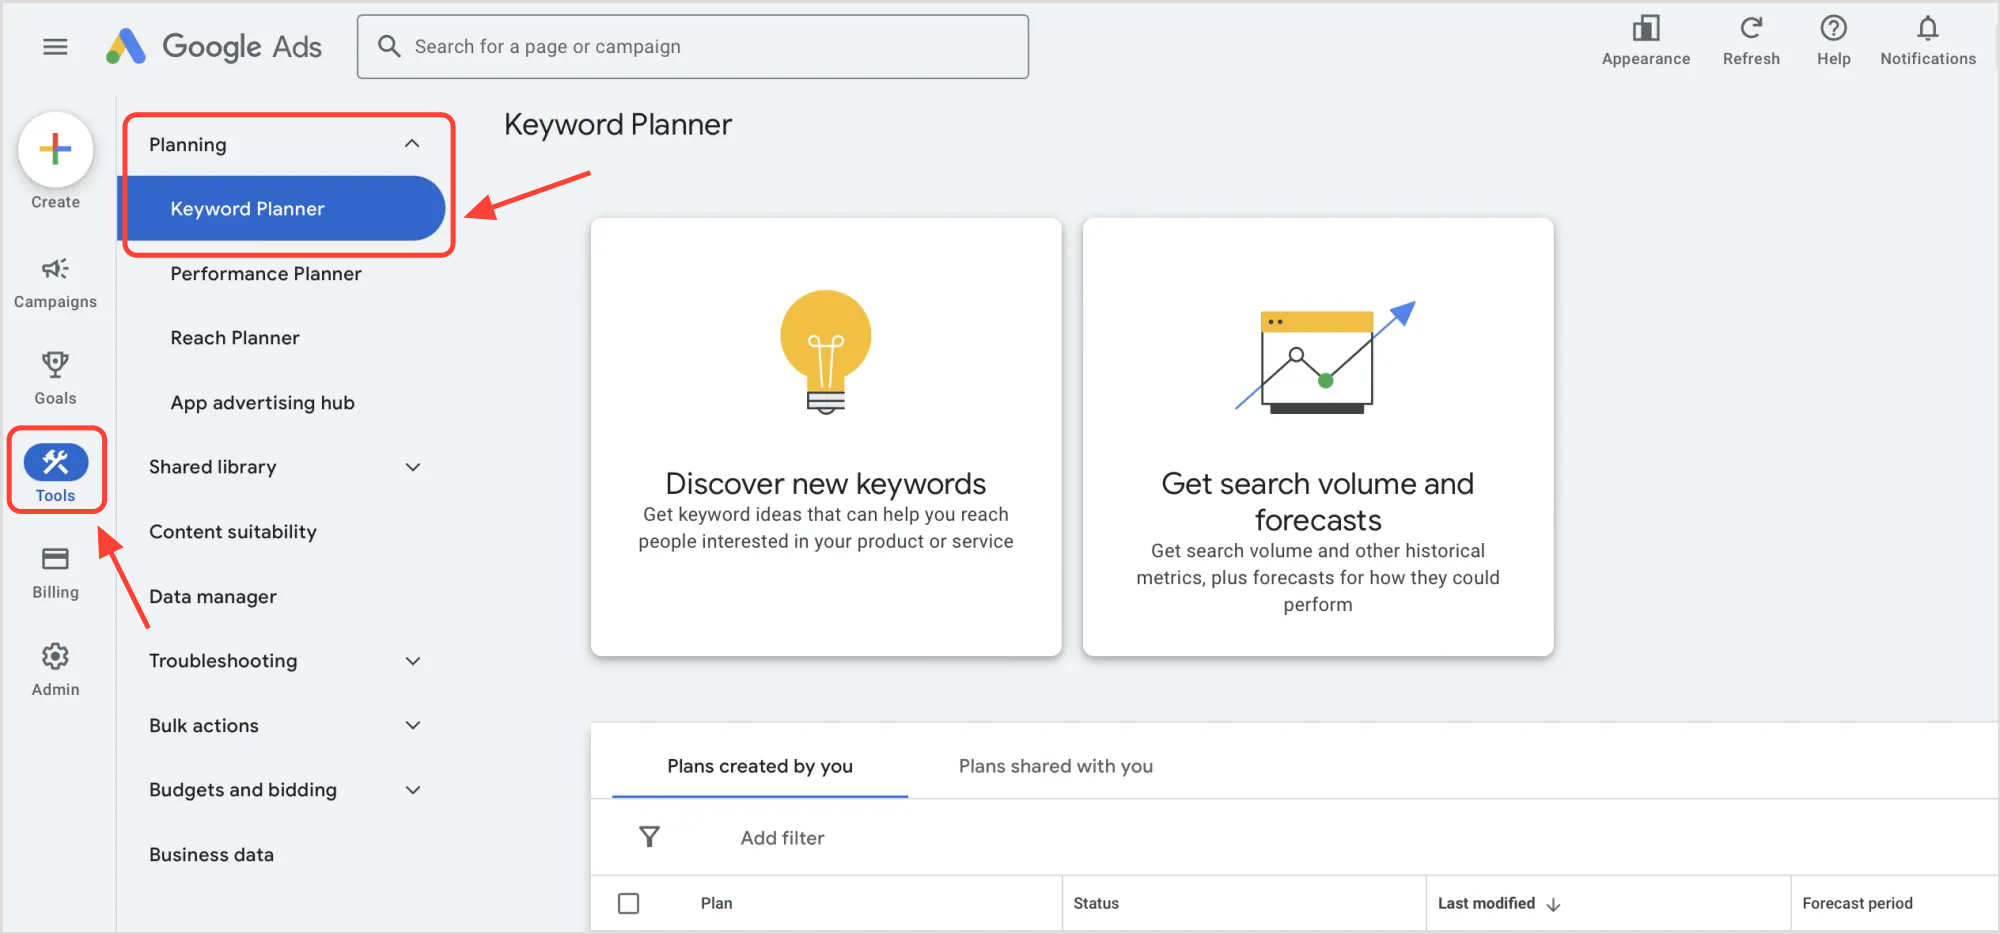Expand the Shared library section
The image size is (2000, 934).
[413, 467]
